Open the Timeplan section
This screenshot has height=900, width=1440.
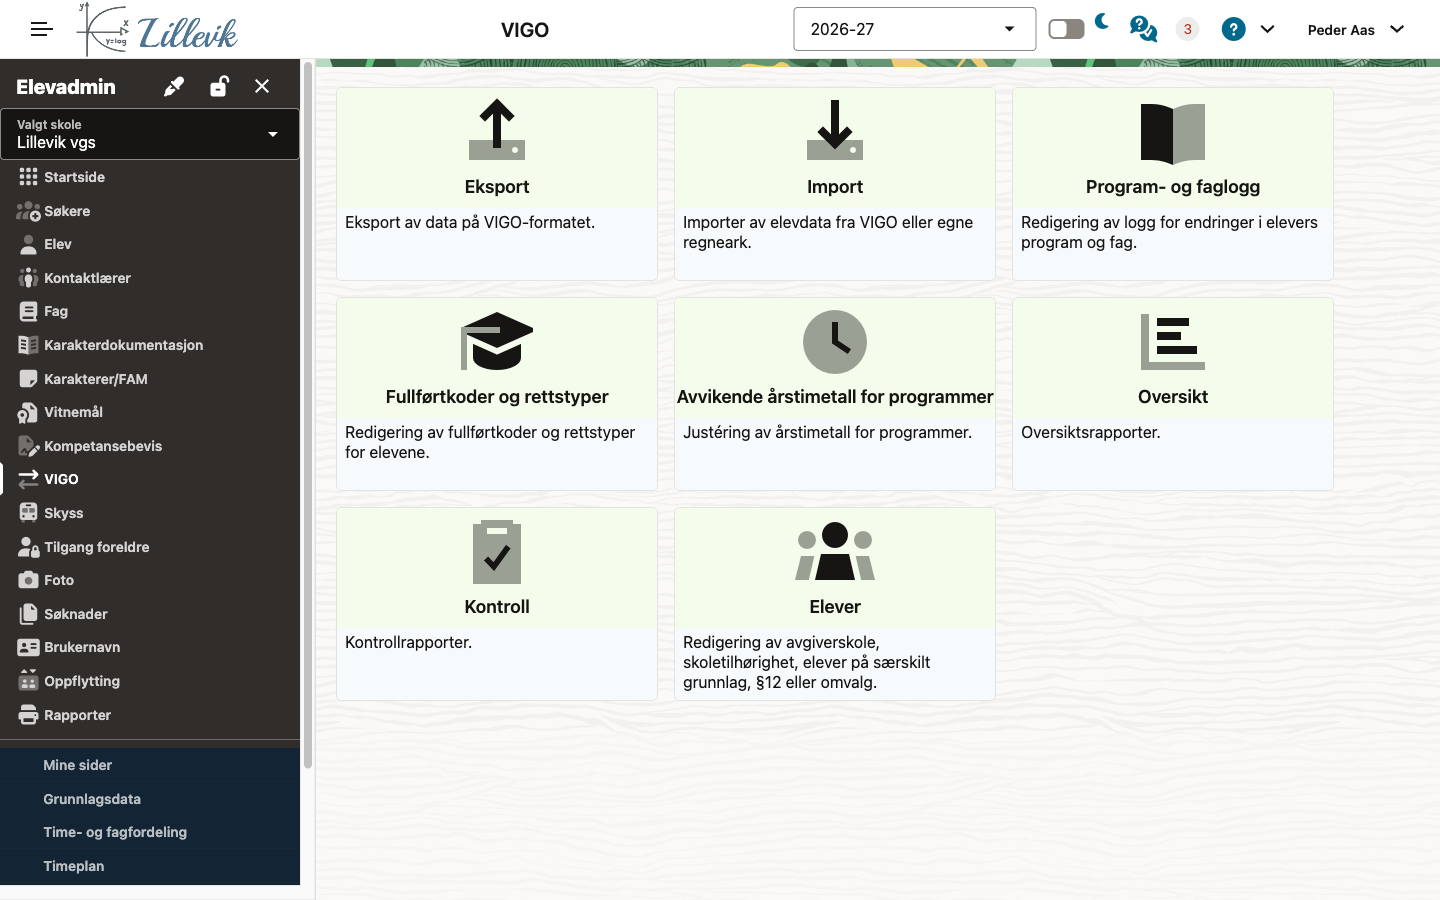pyautogui.click(x=150, y=866)
